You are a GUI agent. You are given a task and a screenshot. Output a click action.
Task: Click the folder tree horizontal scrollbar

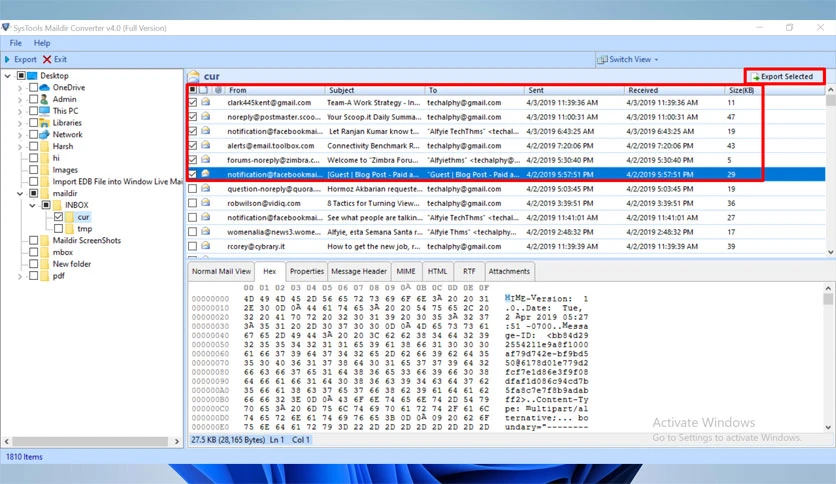(91, 441)
